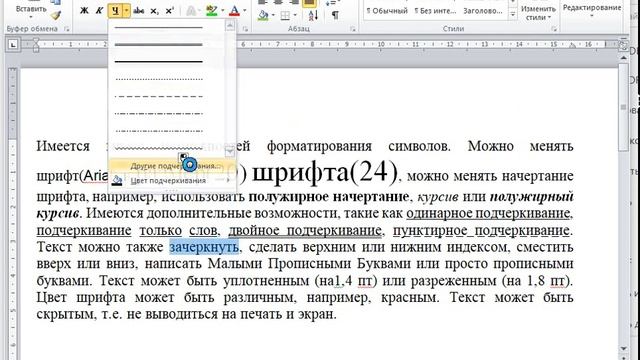Toggle underline (Ч) button
This screenshot has width=640, height=360.
pyautogui.click(x=116, y=11)
